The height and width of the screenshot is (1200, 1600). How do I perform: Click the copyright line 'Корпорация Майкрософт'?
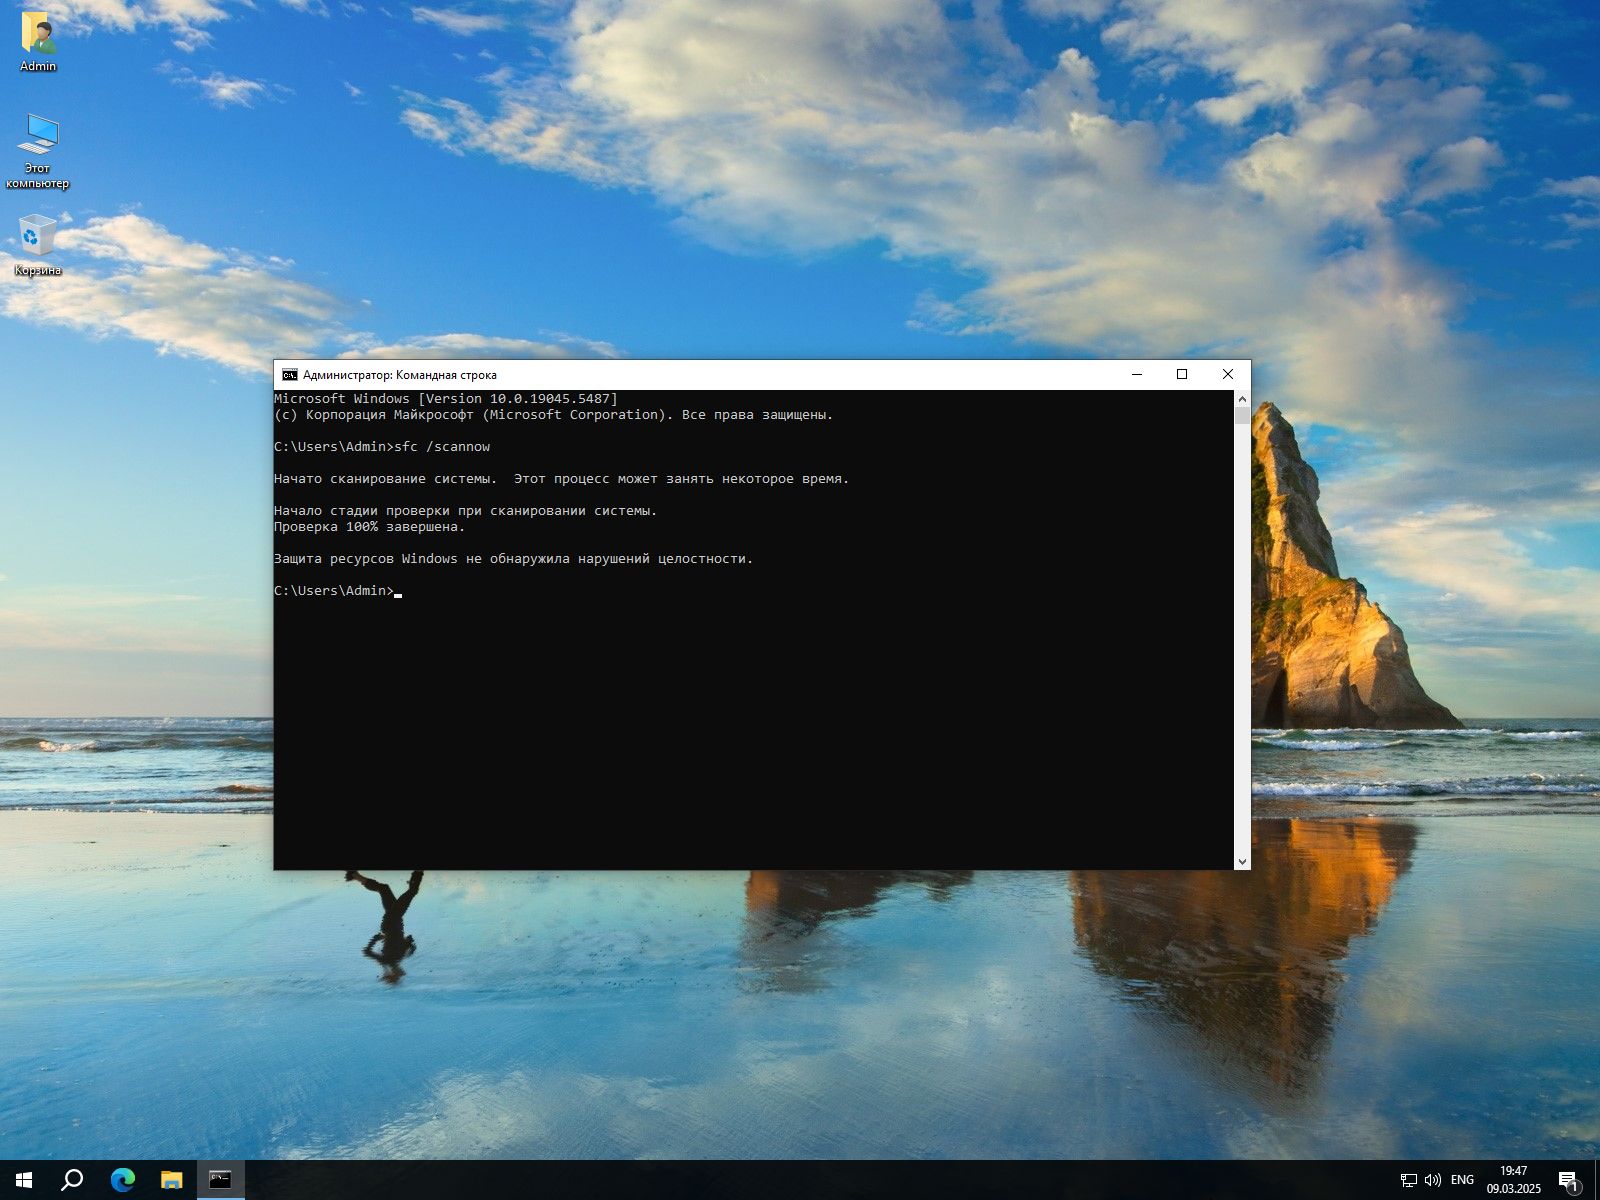tap(553, 415)
